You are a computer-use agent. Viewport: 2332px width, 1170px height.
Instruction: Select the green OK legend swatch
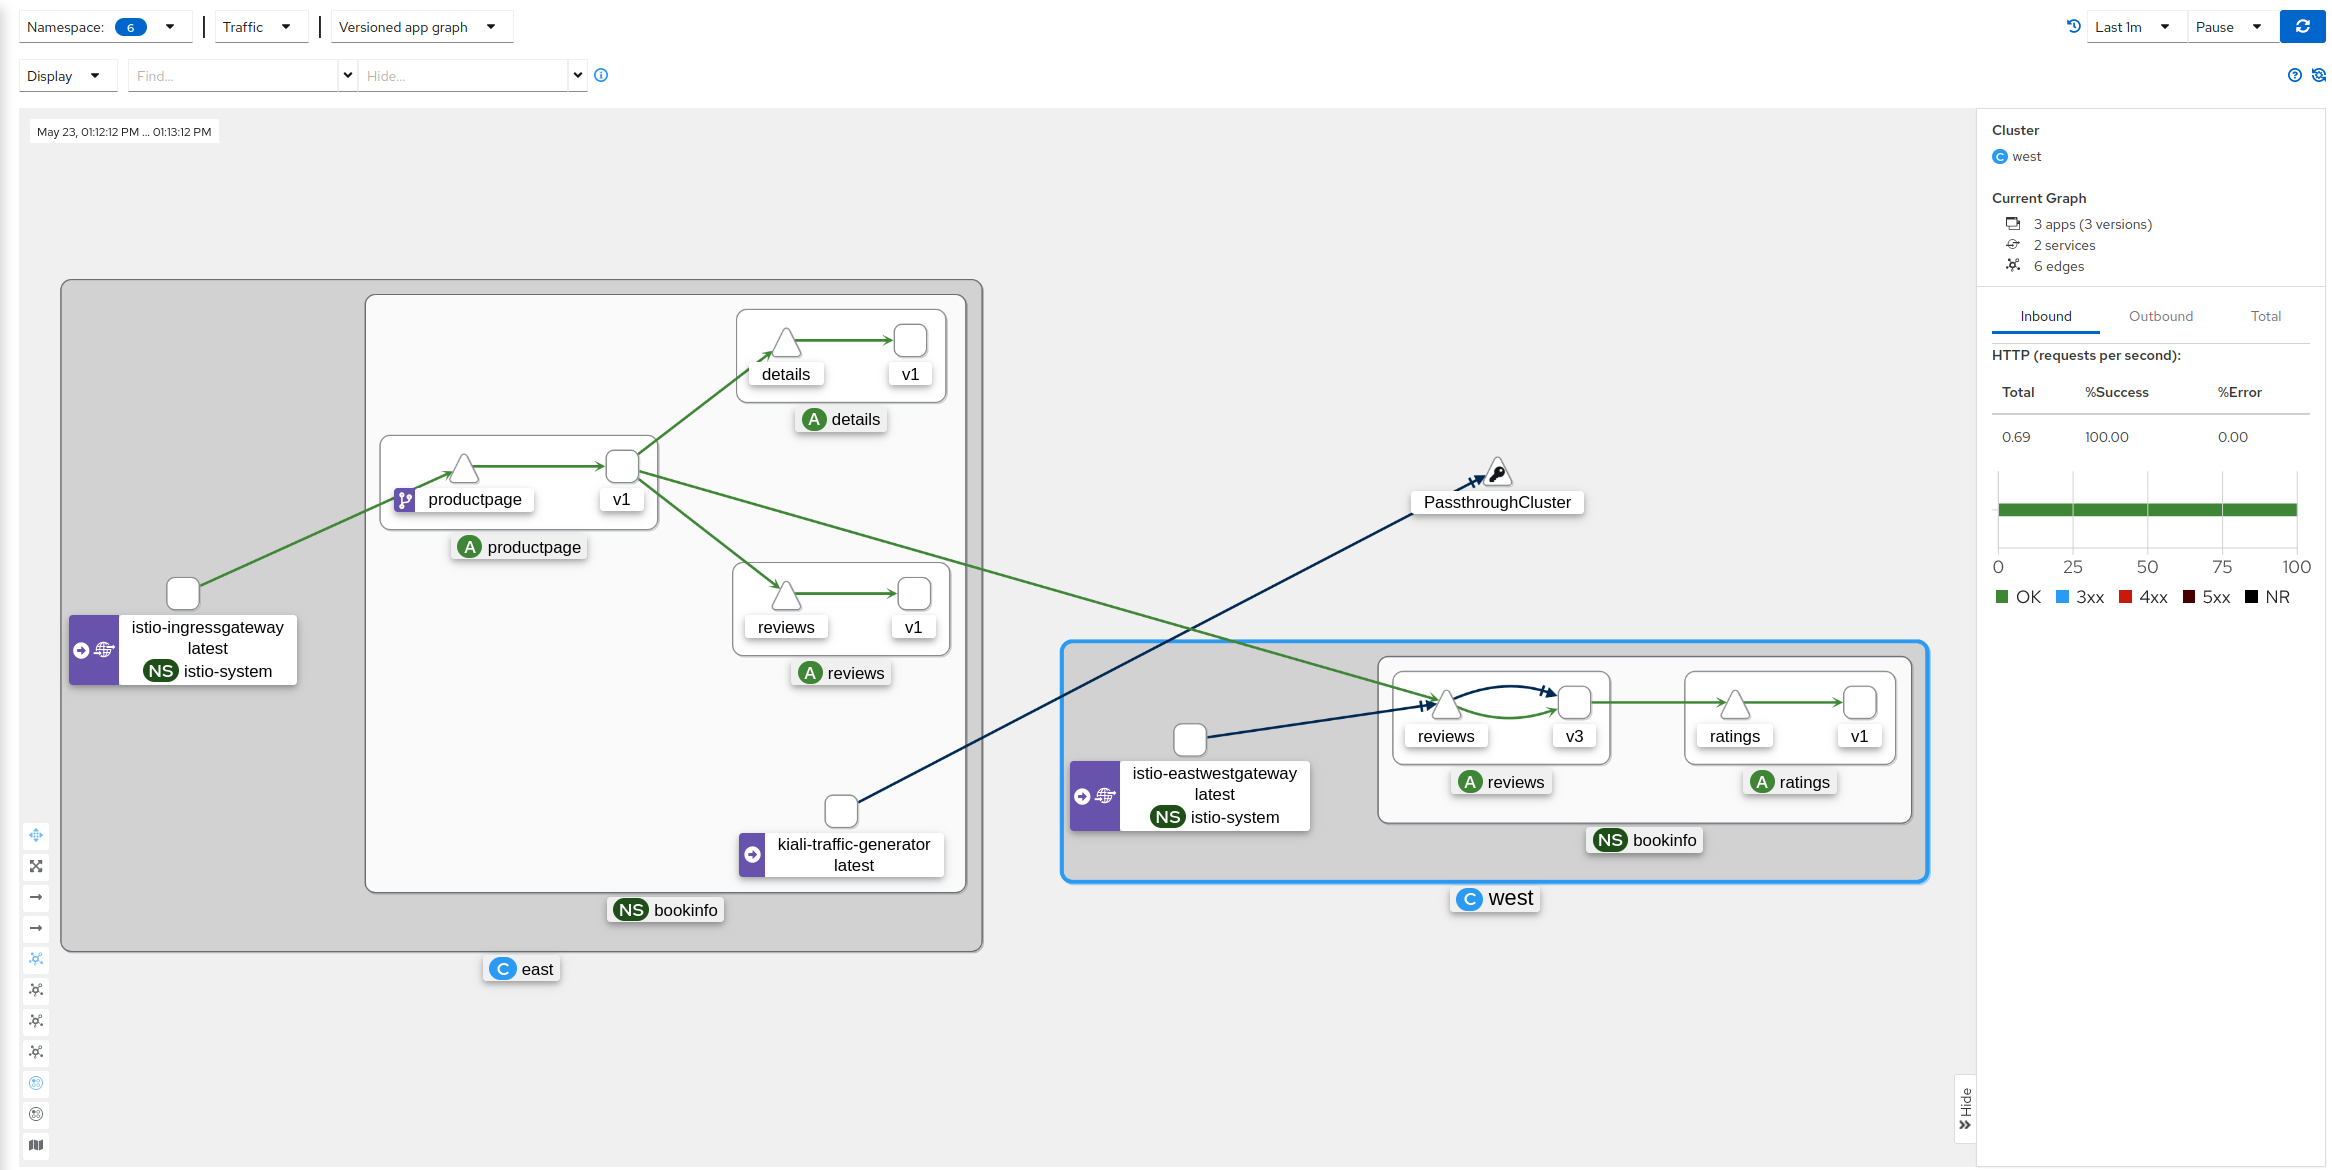2001,596
